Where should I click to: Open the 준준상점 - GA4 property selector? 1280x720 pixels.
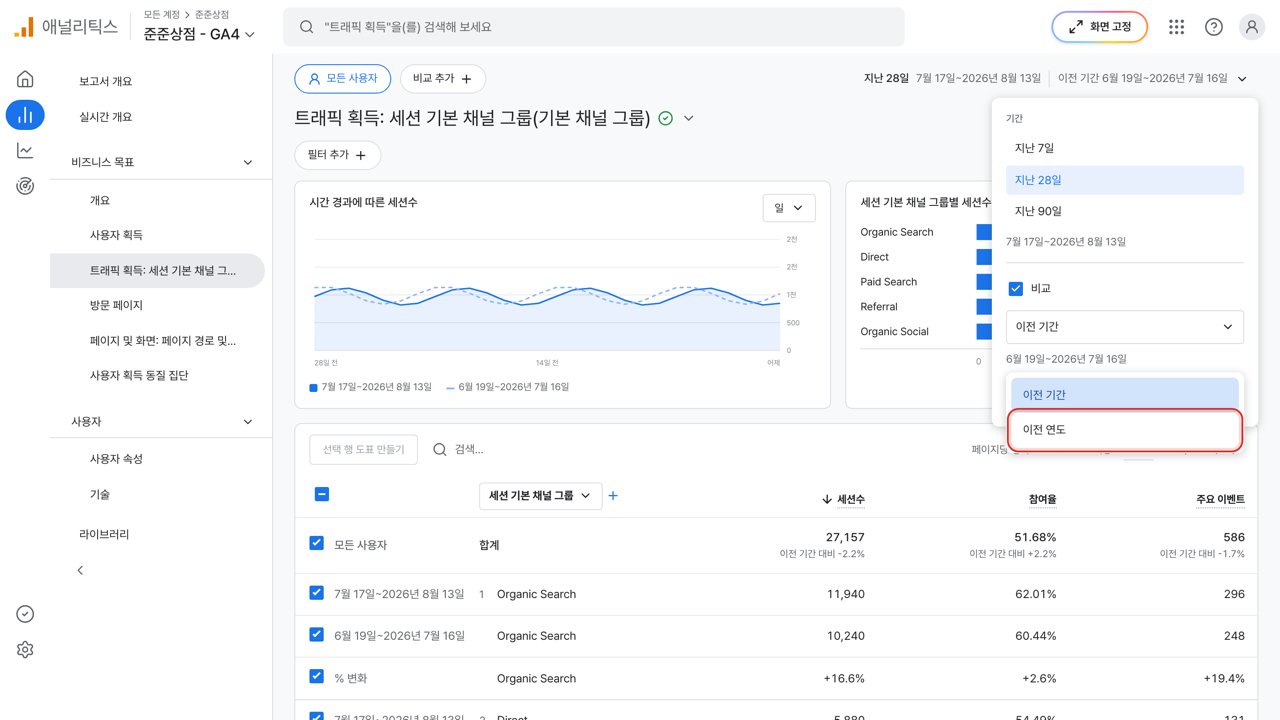(199, 34)
